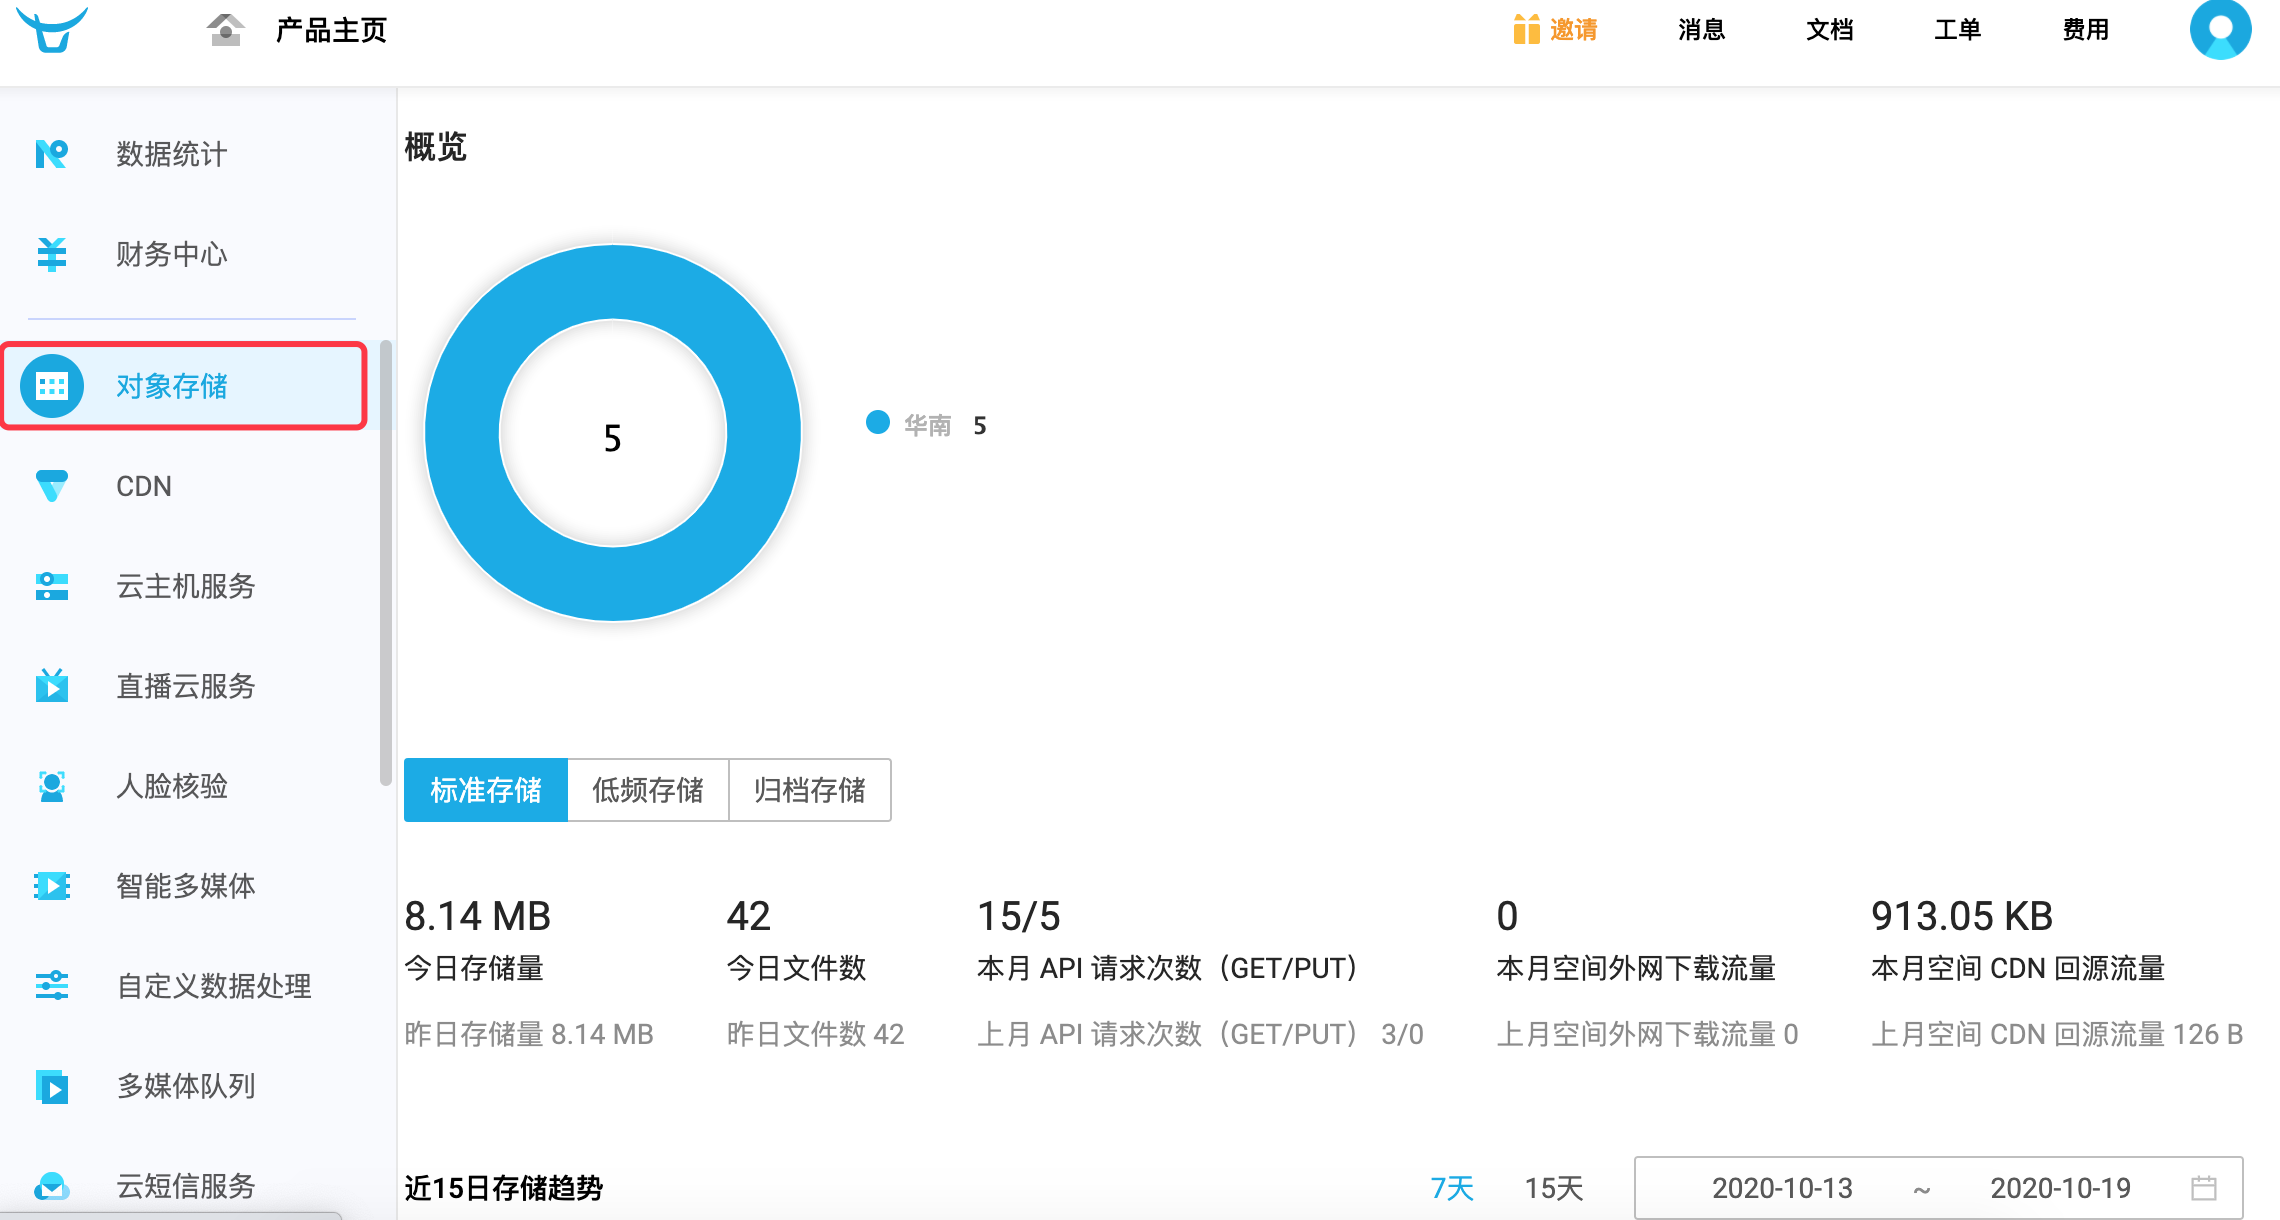Click the 财务中心 yen icon
The image size is (2280, 1220).
(x=51, y=254)
